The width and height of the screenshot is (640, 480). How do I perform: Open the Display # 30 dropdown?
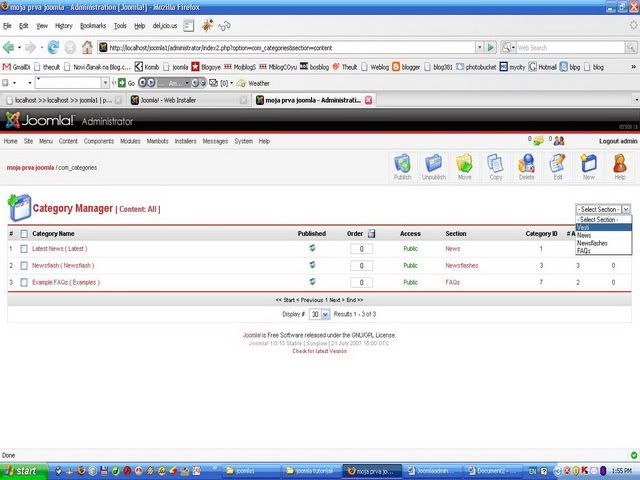pos(320,314)
